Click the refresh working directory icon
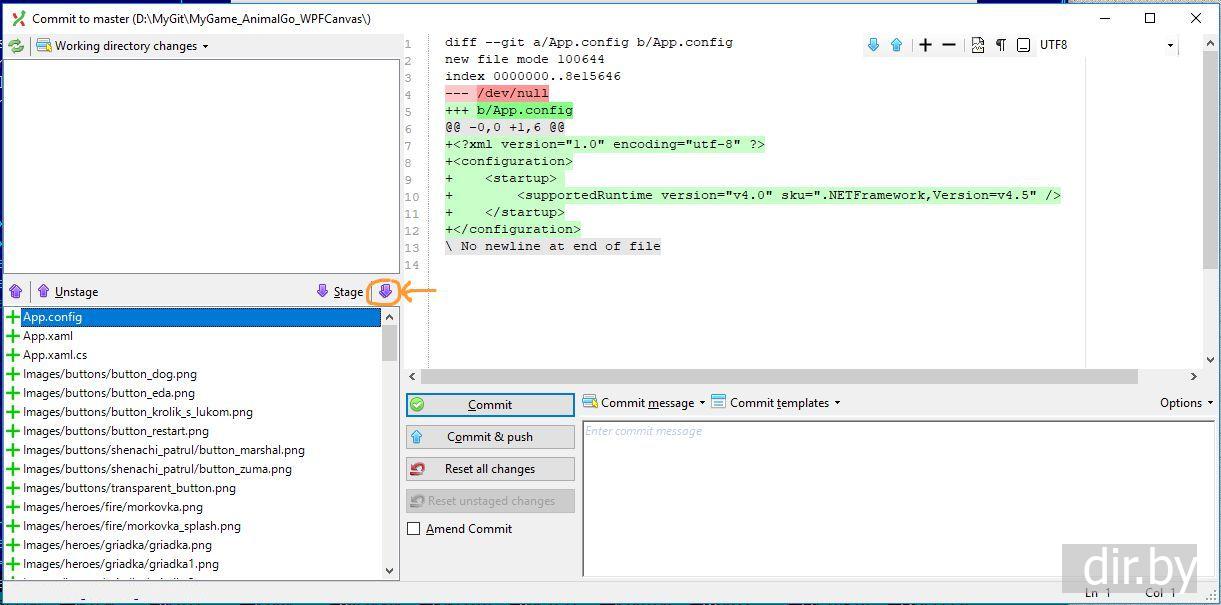 point(16,46)
